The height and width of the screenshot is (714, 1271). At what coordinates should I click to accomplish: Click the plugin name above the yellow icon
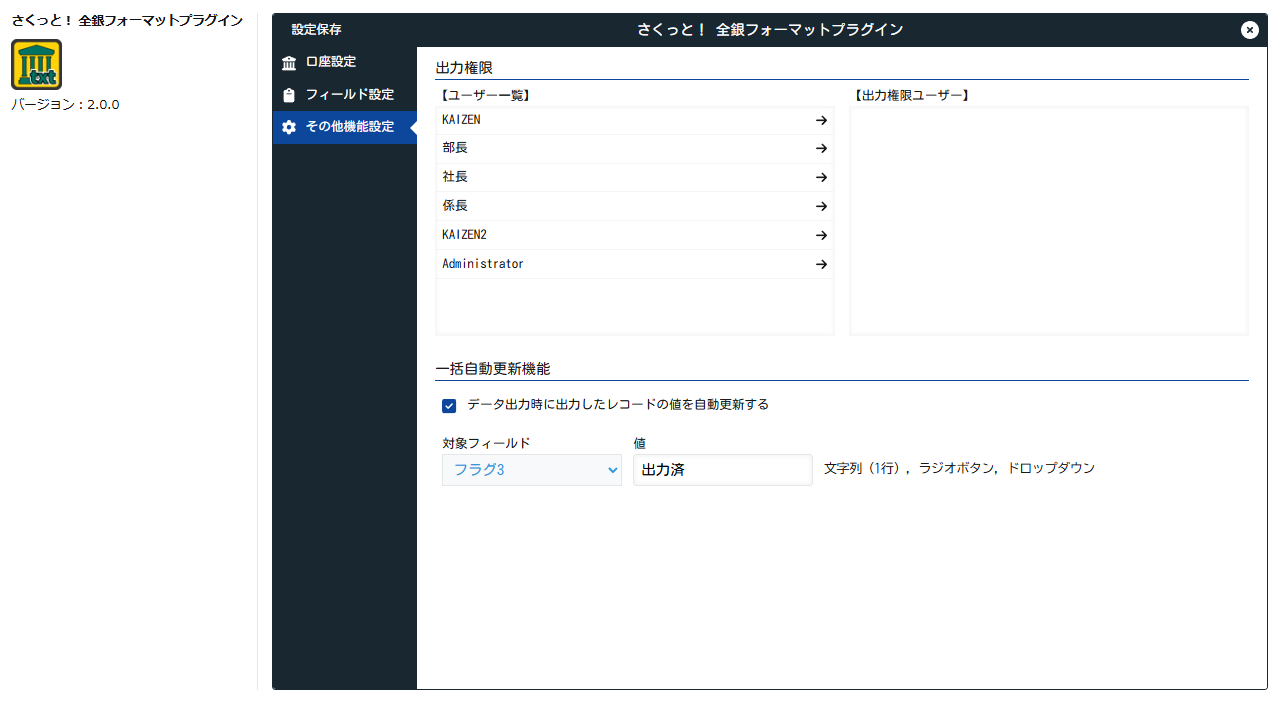127,21
